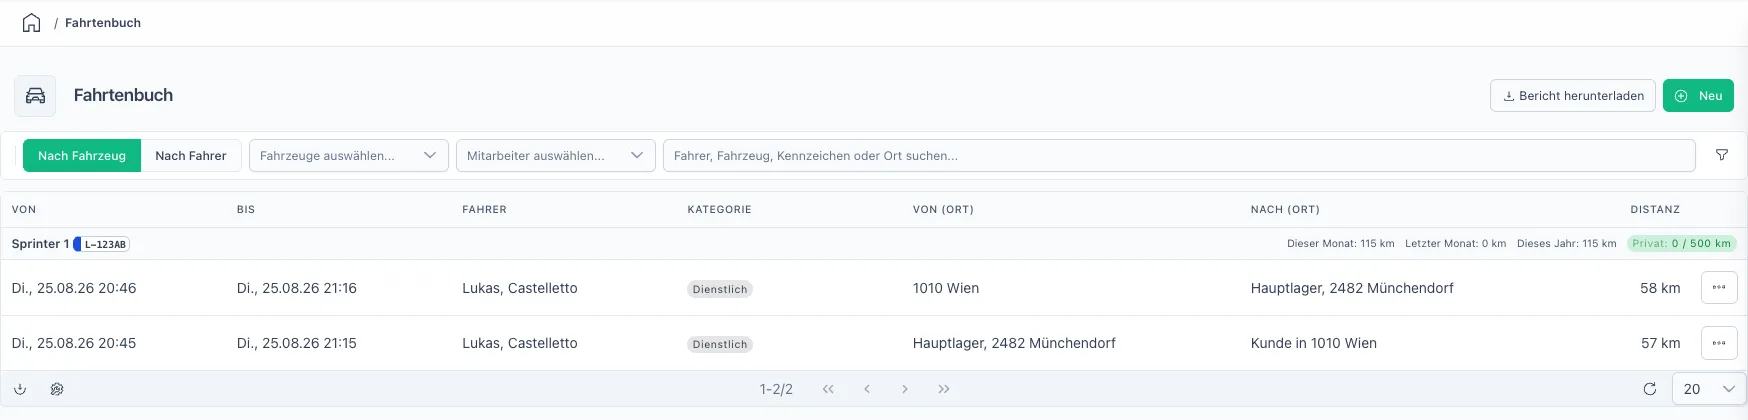
Task: Sort by VON (ORT) column header
Action: (943, 210)
